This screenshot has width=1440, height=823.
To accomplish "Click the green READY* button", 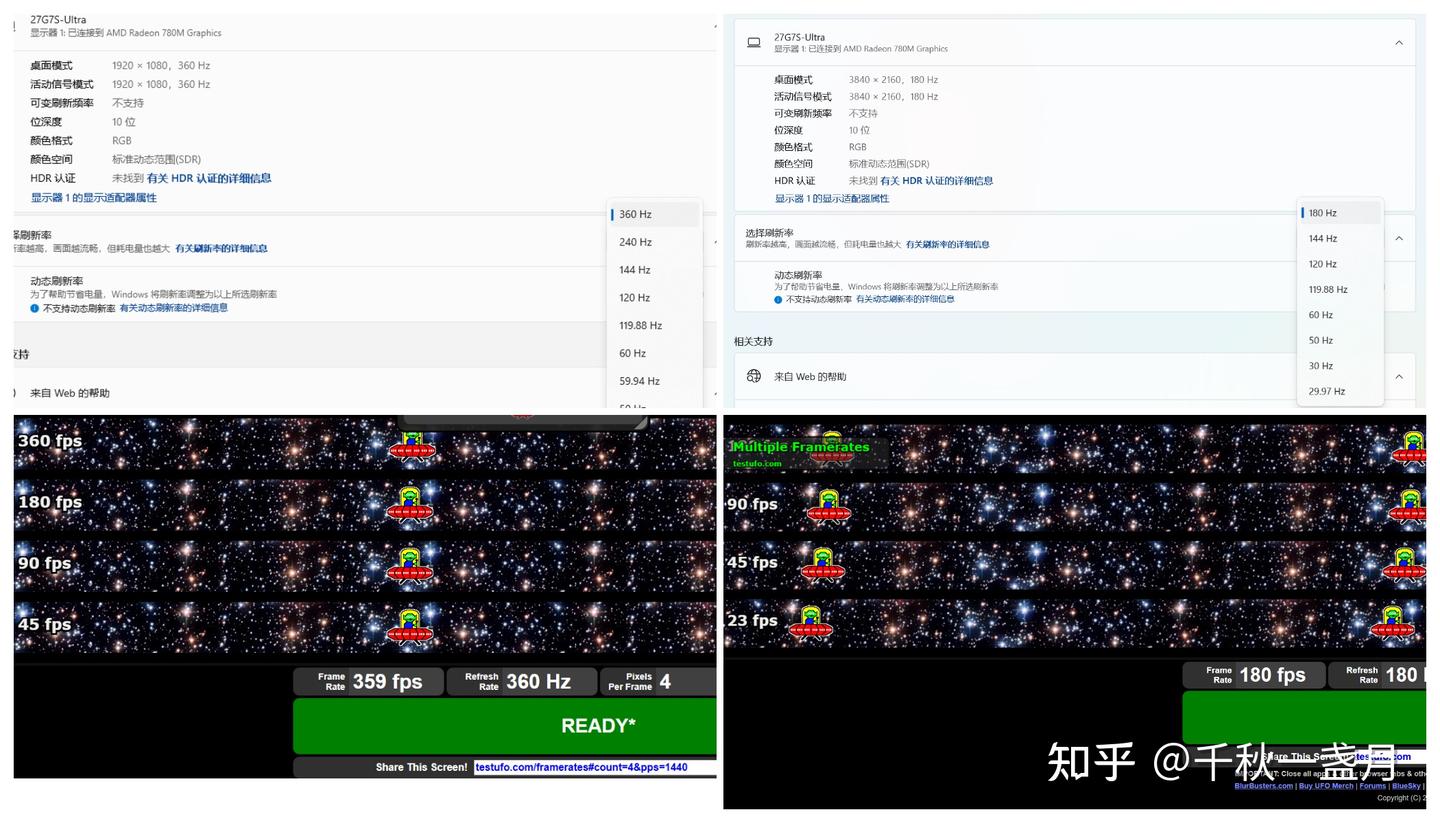I will pyautogui.click(x=505, y=726).
